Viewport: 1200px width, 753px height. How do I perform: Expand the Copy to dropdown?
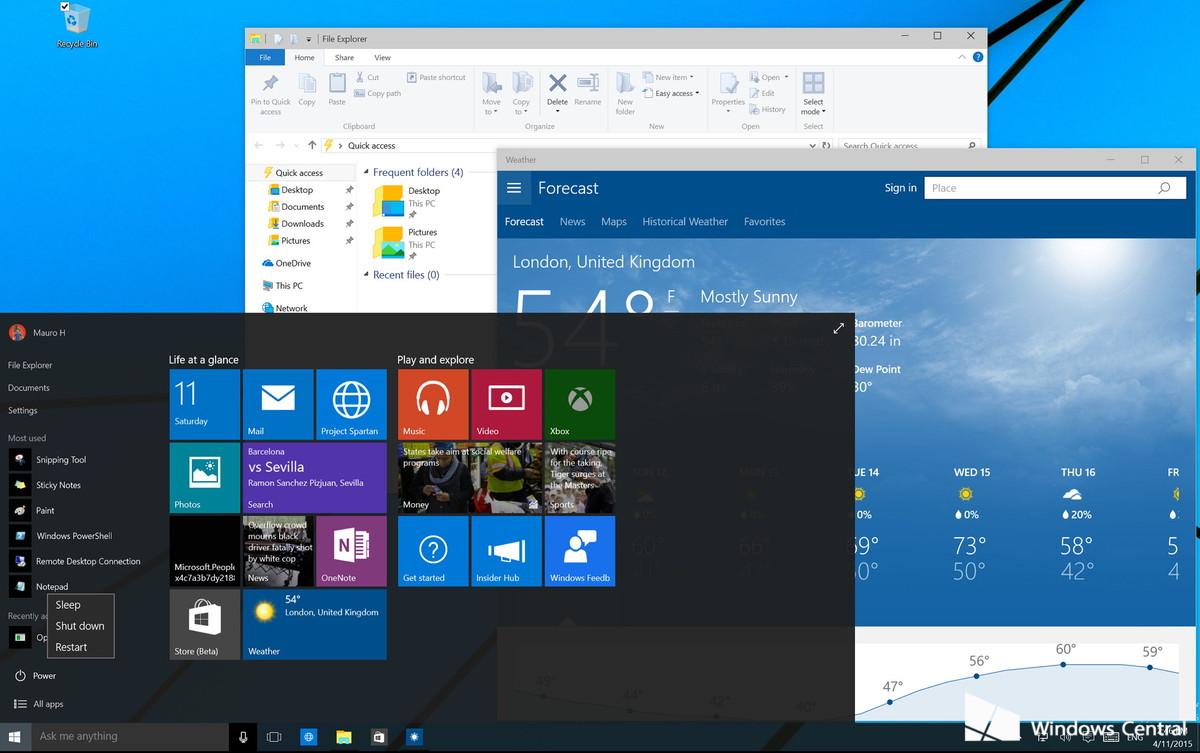click(x=521, y=93)
